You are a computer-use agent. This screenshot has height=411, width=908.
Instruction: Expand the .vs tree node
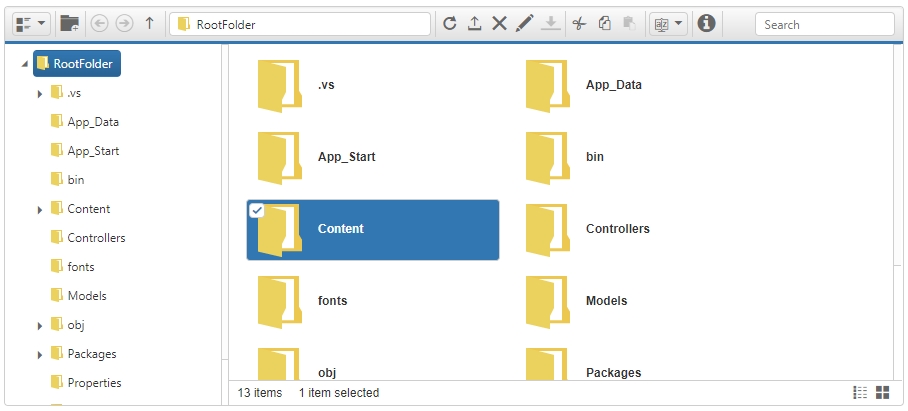click(40, 93)
